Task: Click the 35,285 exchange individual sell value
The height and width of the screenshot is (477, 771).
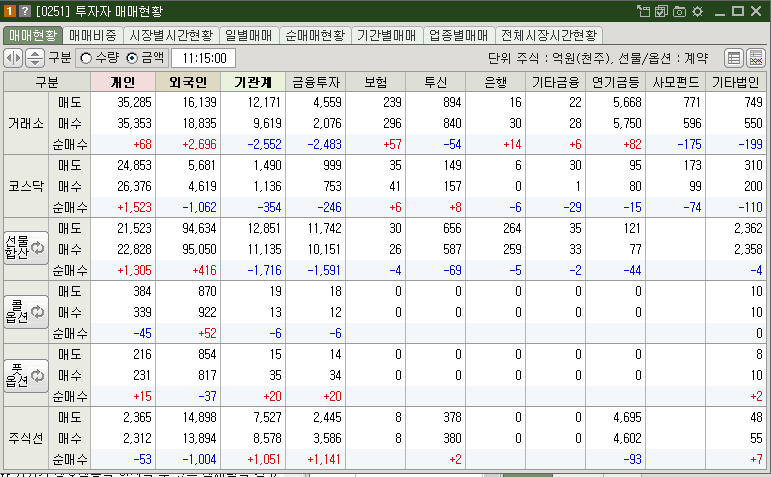Action: (134, 102)
